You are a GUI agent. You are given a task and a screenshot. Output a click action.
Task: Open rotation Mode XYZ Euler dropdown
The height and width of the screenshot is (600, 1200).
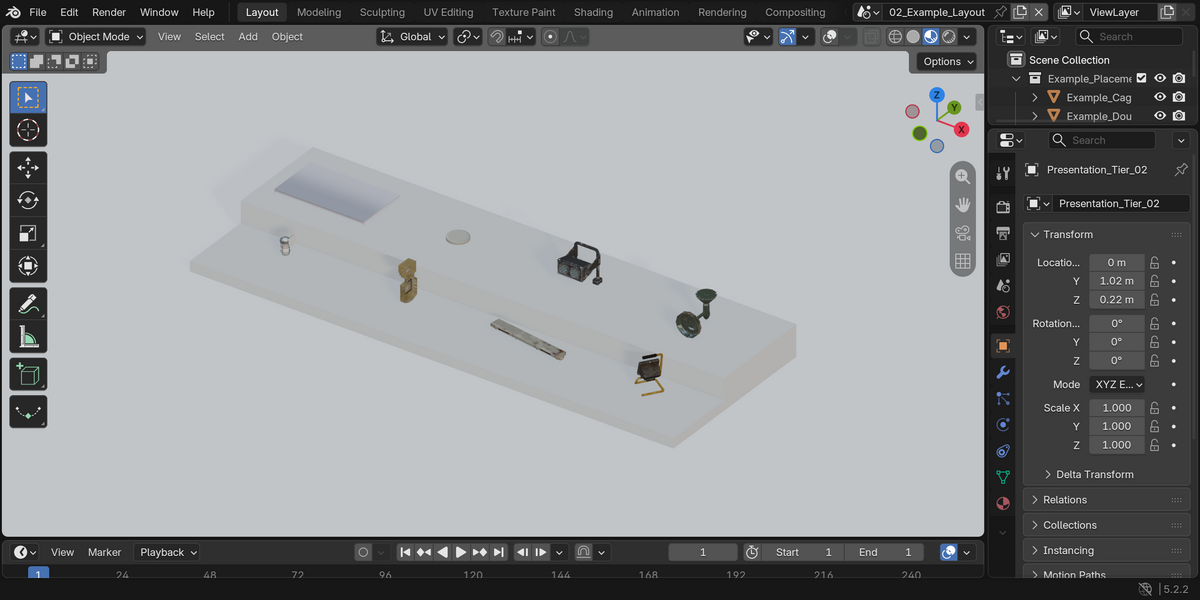tap(1117, 384)
